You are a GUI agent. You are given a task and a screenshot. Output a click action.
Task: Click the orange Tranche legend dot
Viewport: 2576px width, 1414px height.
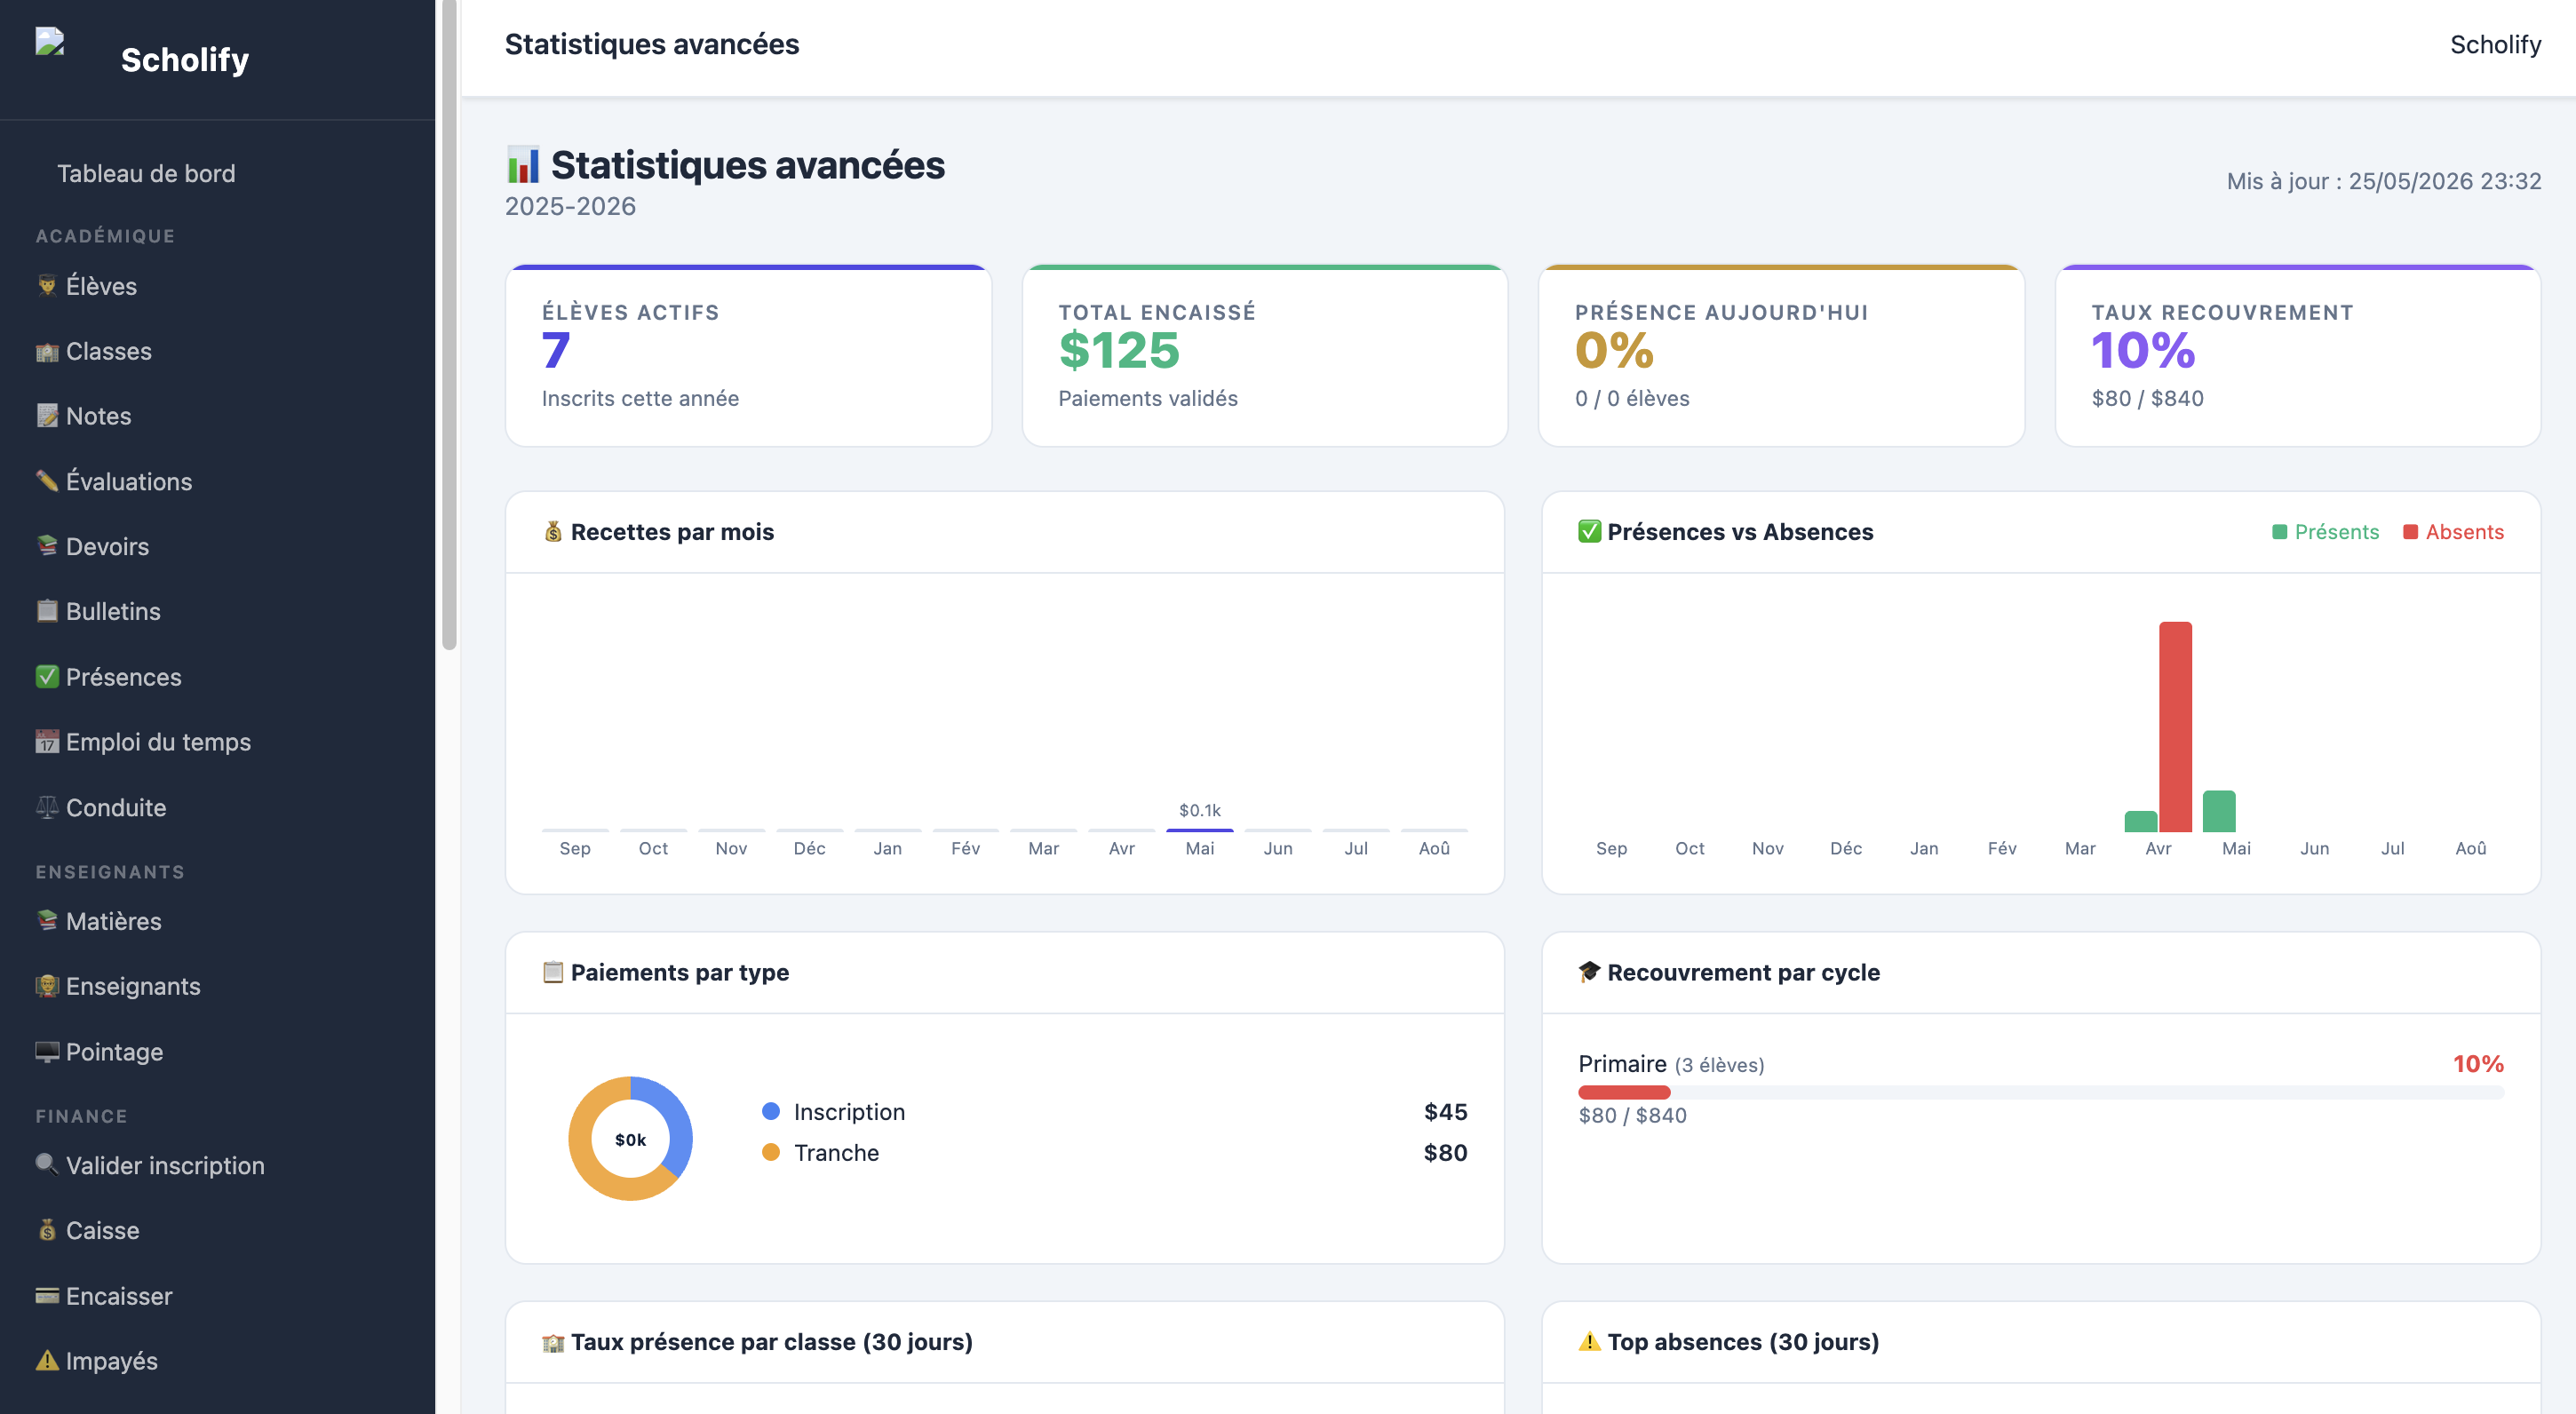click(770, 1152)
